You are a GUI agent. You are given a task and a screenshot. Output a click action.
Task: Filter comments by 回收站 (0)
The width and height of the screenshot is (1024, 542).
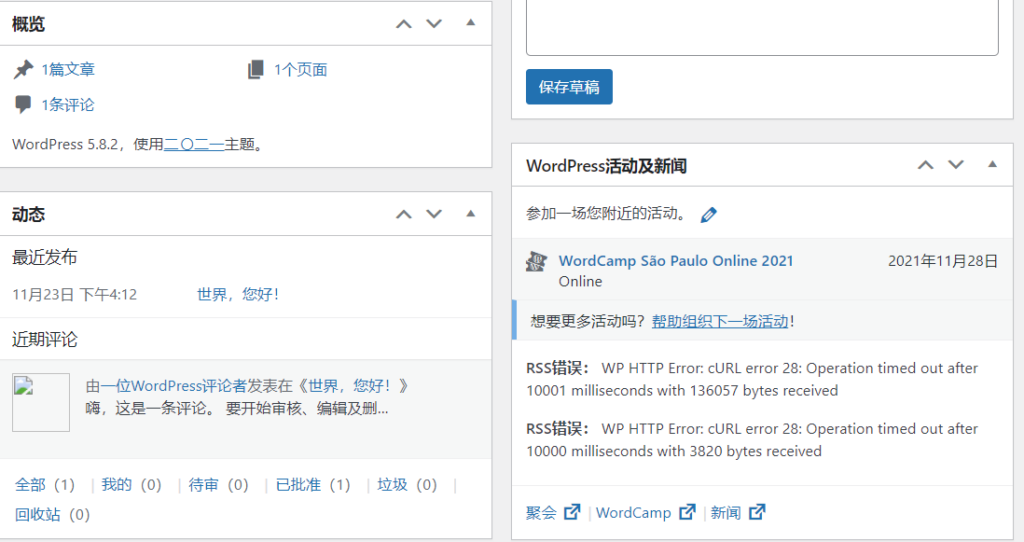pos(52,515)
